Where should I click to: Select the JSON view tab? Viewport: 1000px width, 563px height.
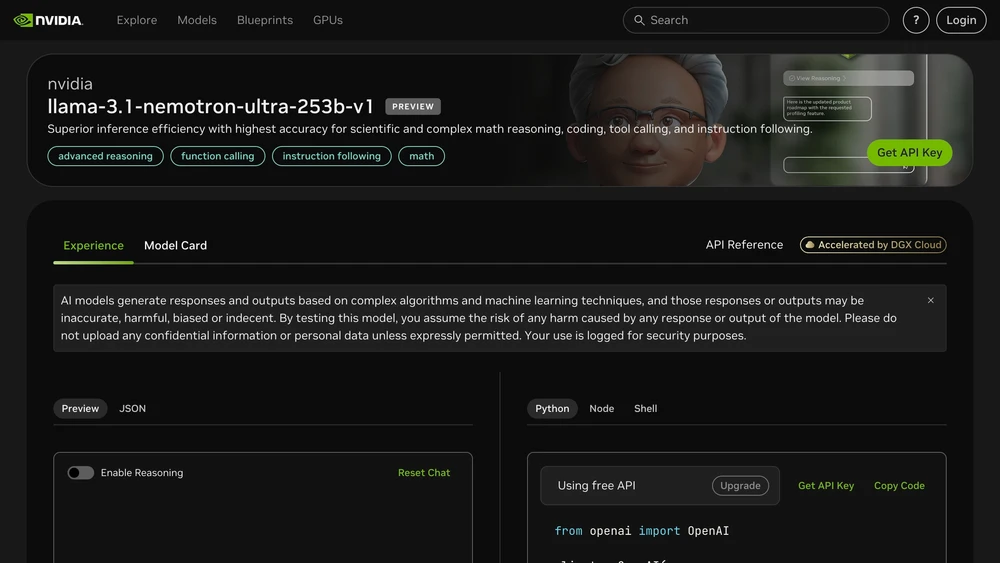pyautogui.click(x=133, y=409)
